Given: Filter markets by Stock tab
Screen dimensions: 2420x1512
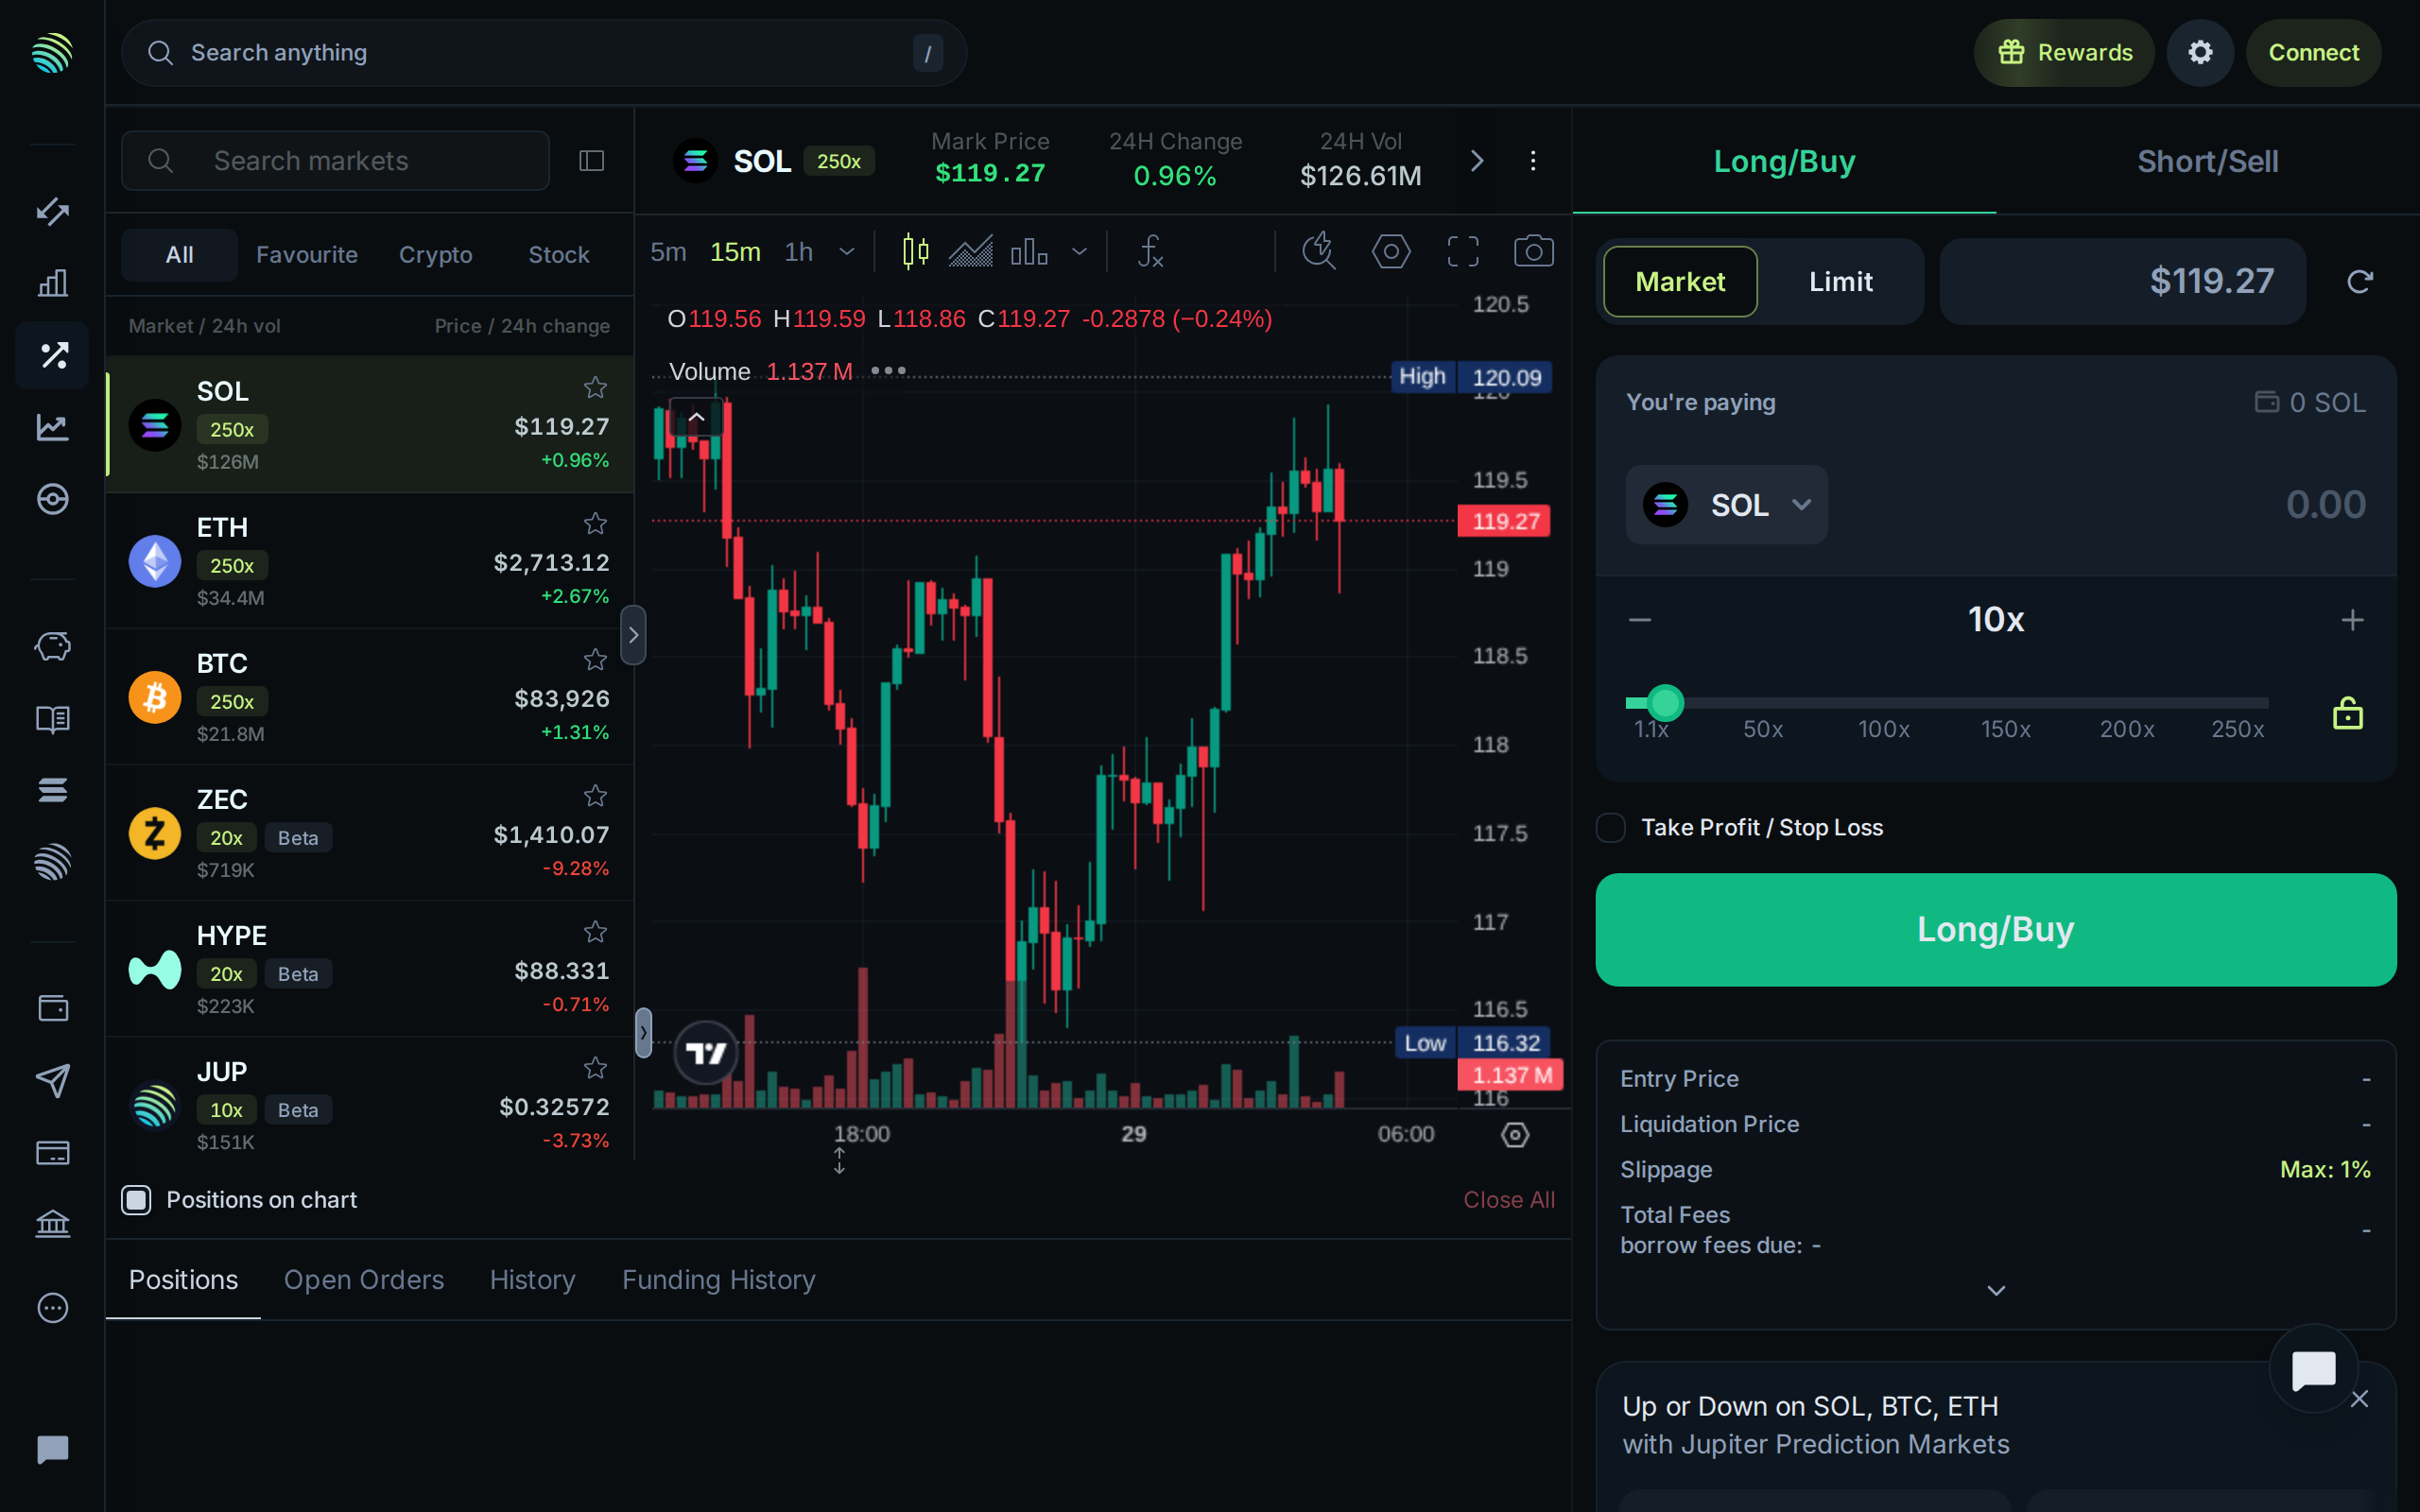Looking at the screenshot, I should (558, 255).
